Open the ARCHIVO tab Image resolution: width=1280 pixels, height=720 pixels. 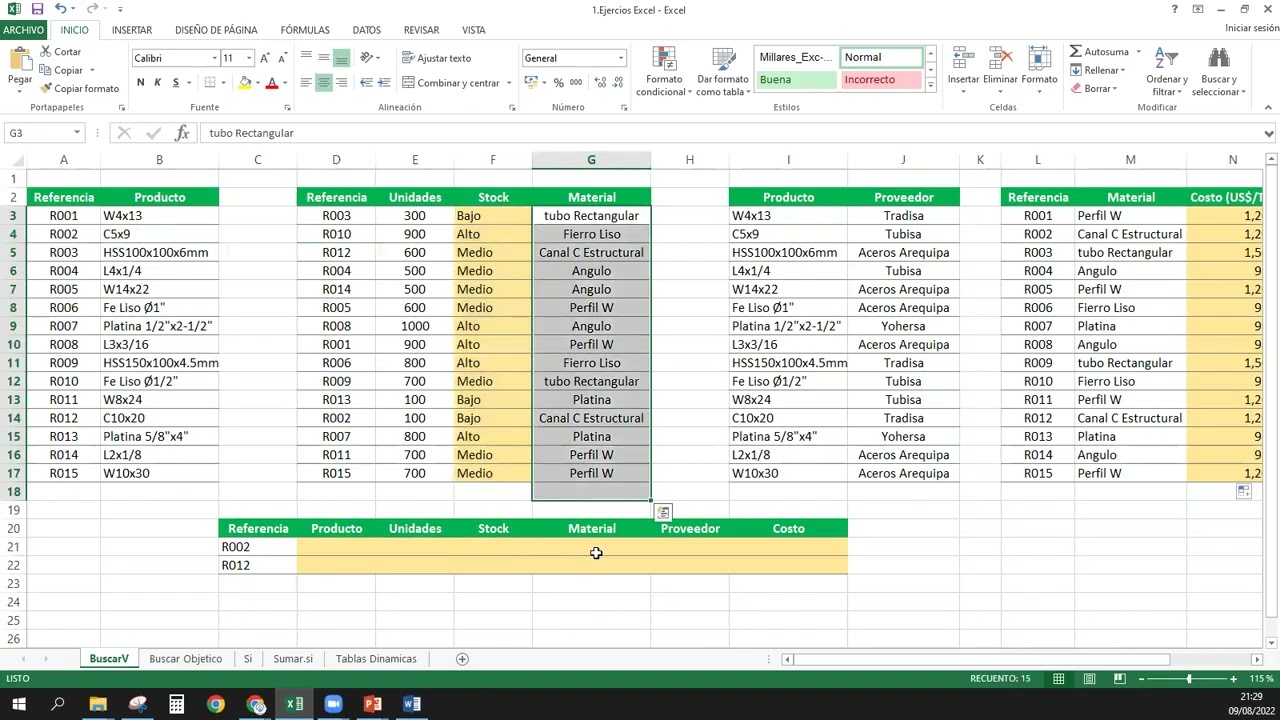[x=23, y=30]
